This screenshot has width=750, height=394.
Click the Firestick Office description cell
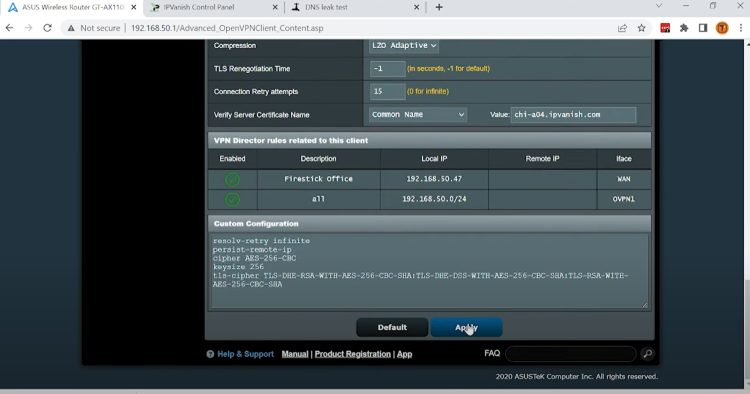[319, 179]
